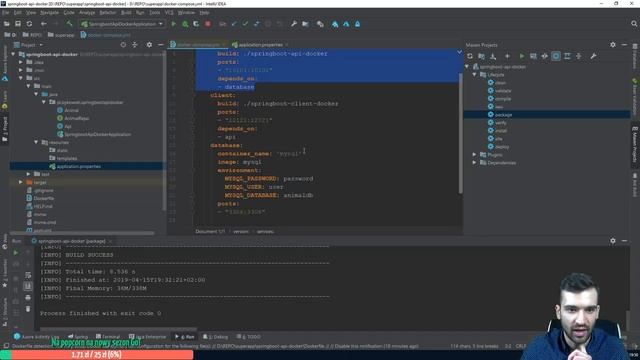Click the print icon in Run panel
This screenshot has width=640, height=360.
[x=28, y=298]
